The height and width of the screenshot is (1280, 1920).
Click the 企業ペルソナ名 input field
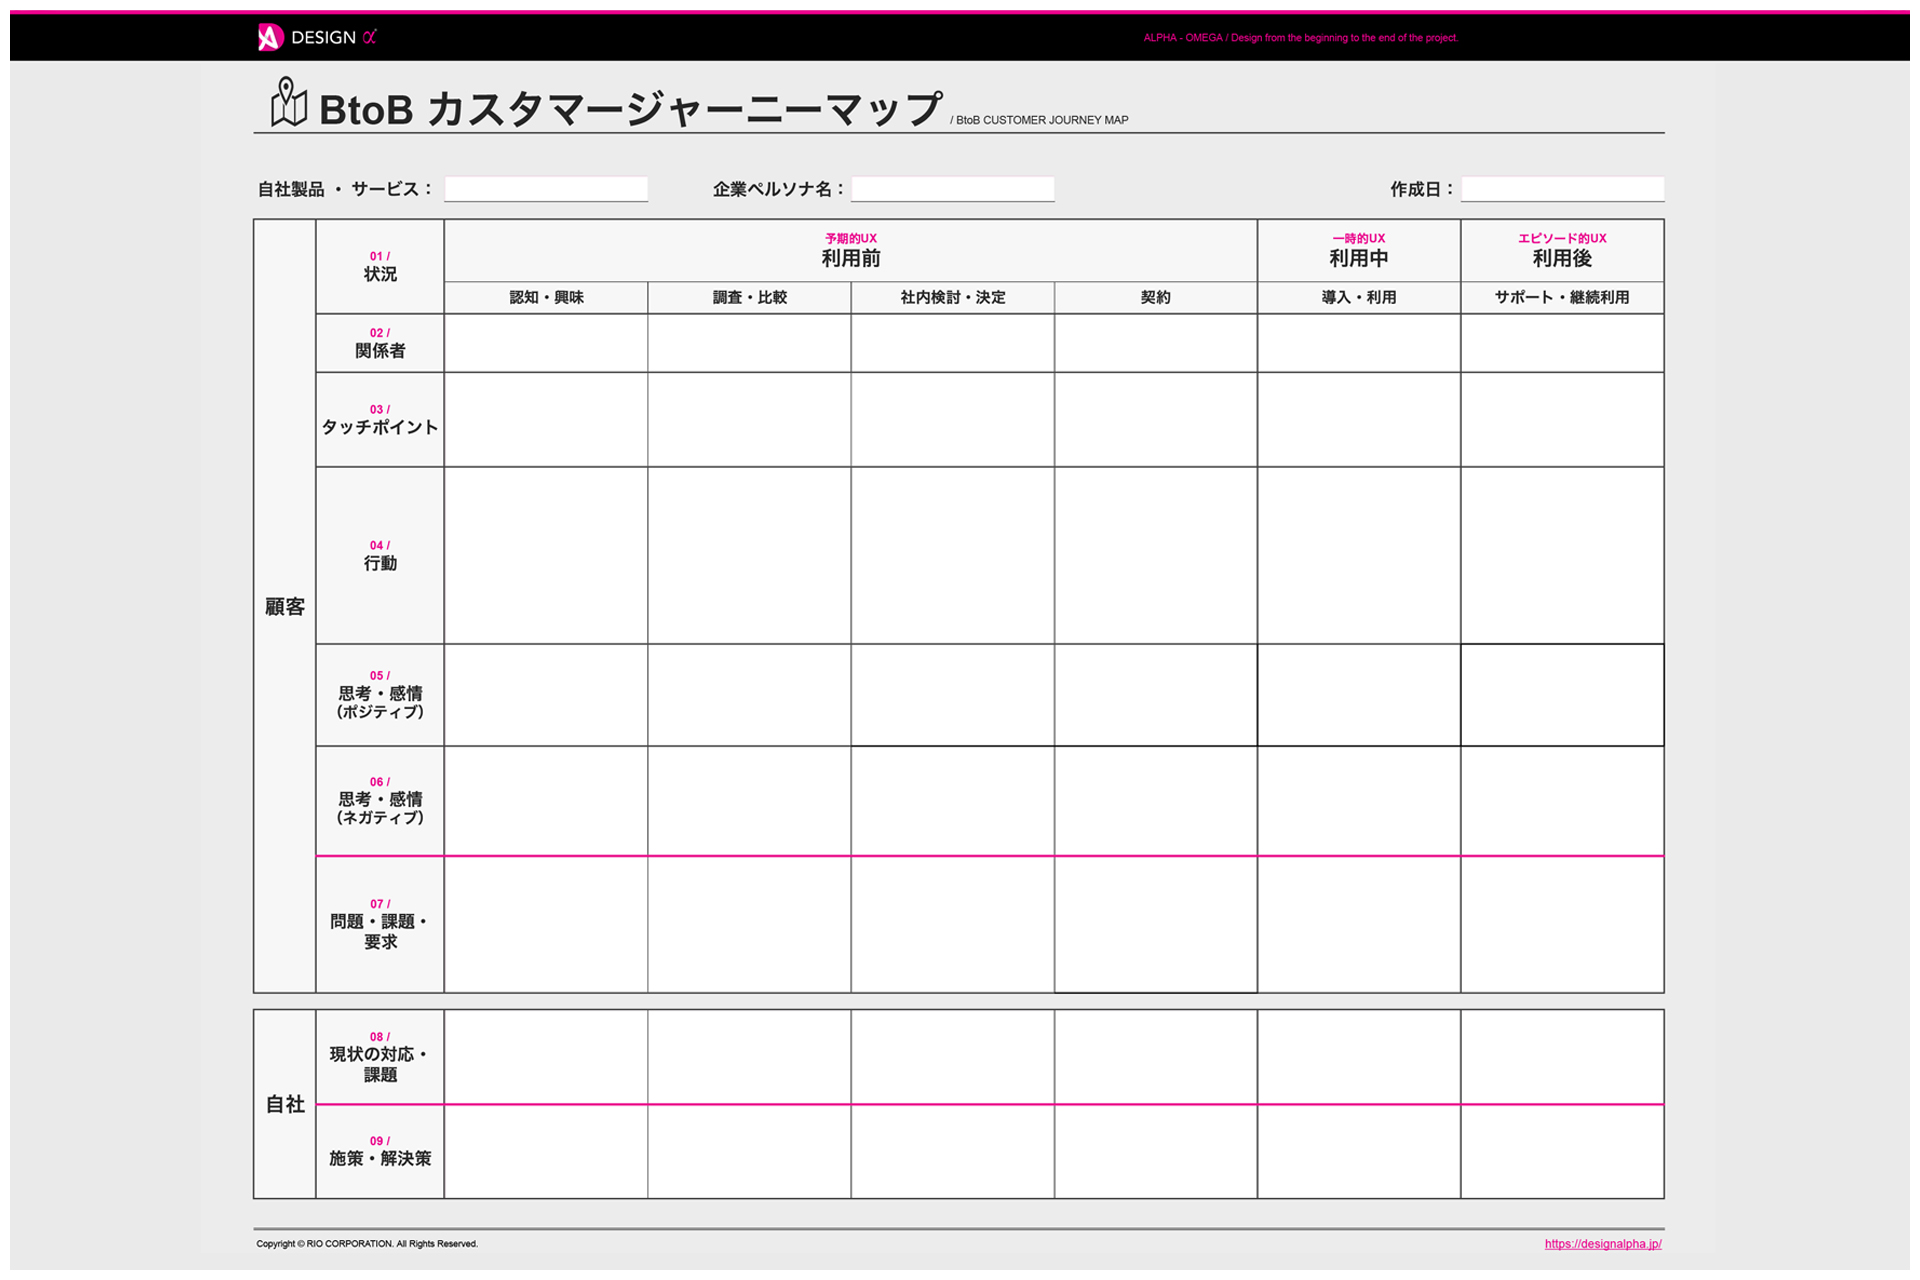tap(953, 189)
